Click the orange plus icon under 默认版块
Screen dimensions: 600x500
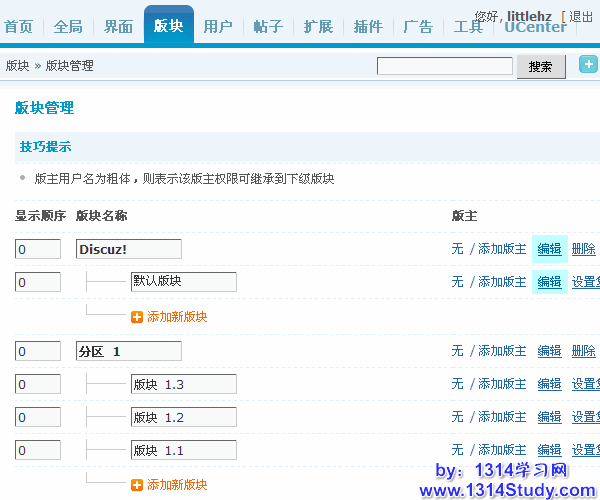(137, 316)
